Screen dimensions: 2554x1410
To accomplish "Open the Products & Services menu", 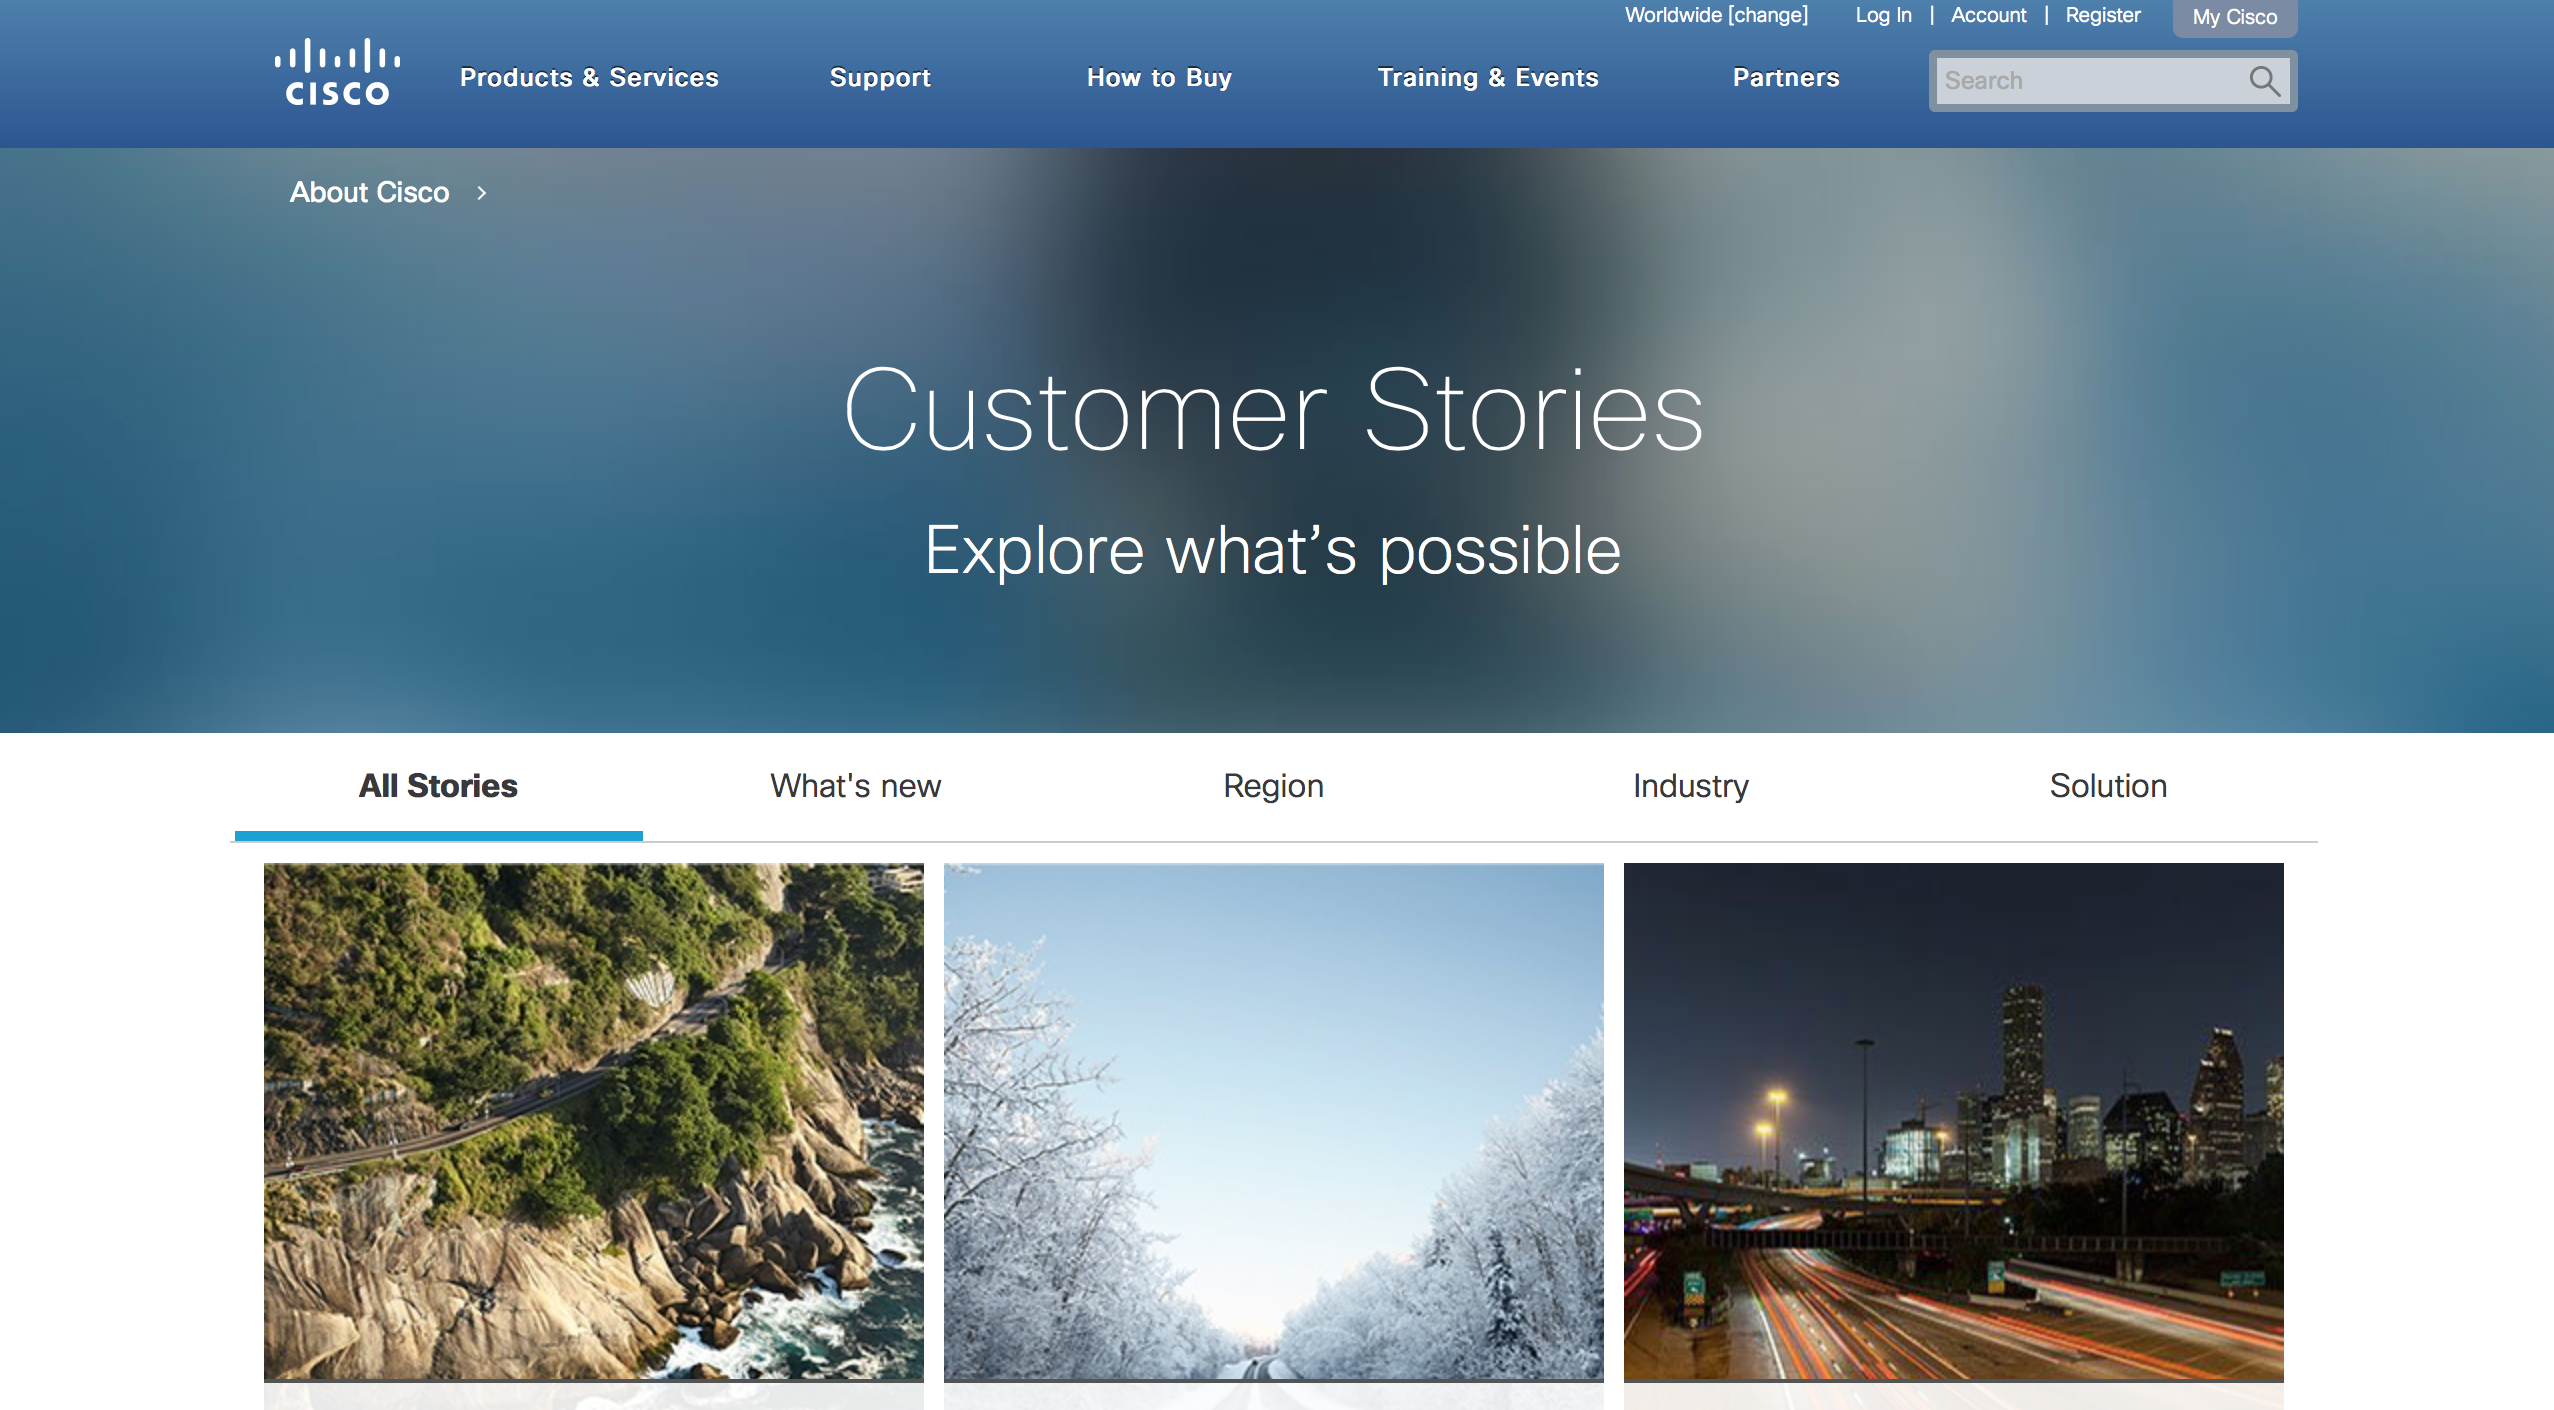I will point(589,78).
